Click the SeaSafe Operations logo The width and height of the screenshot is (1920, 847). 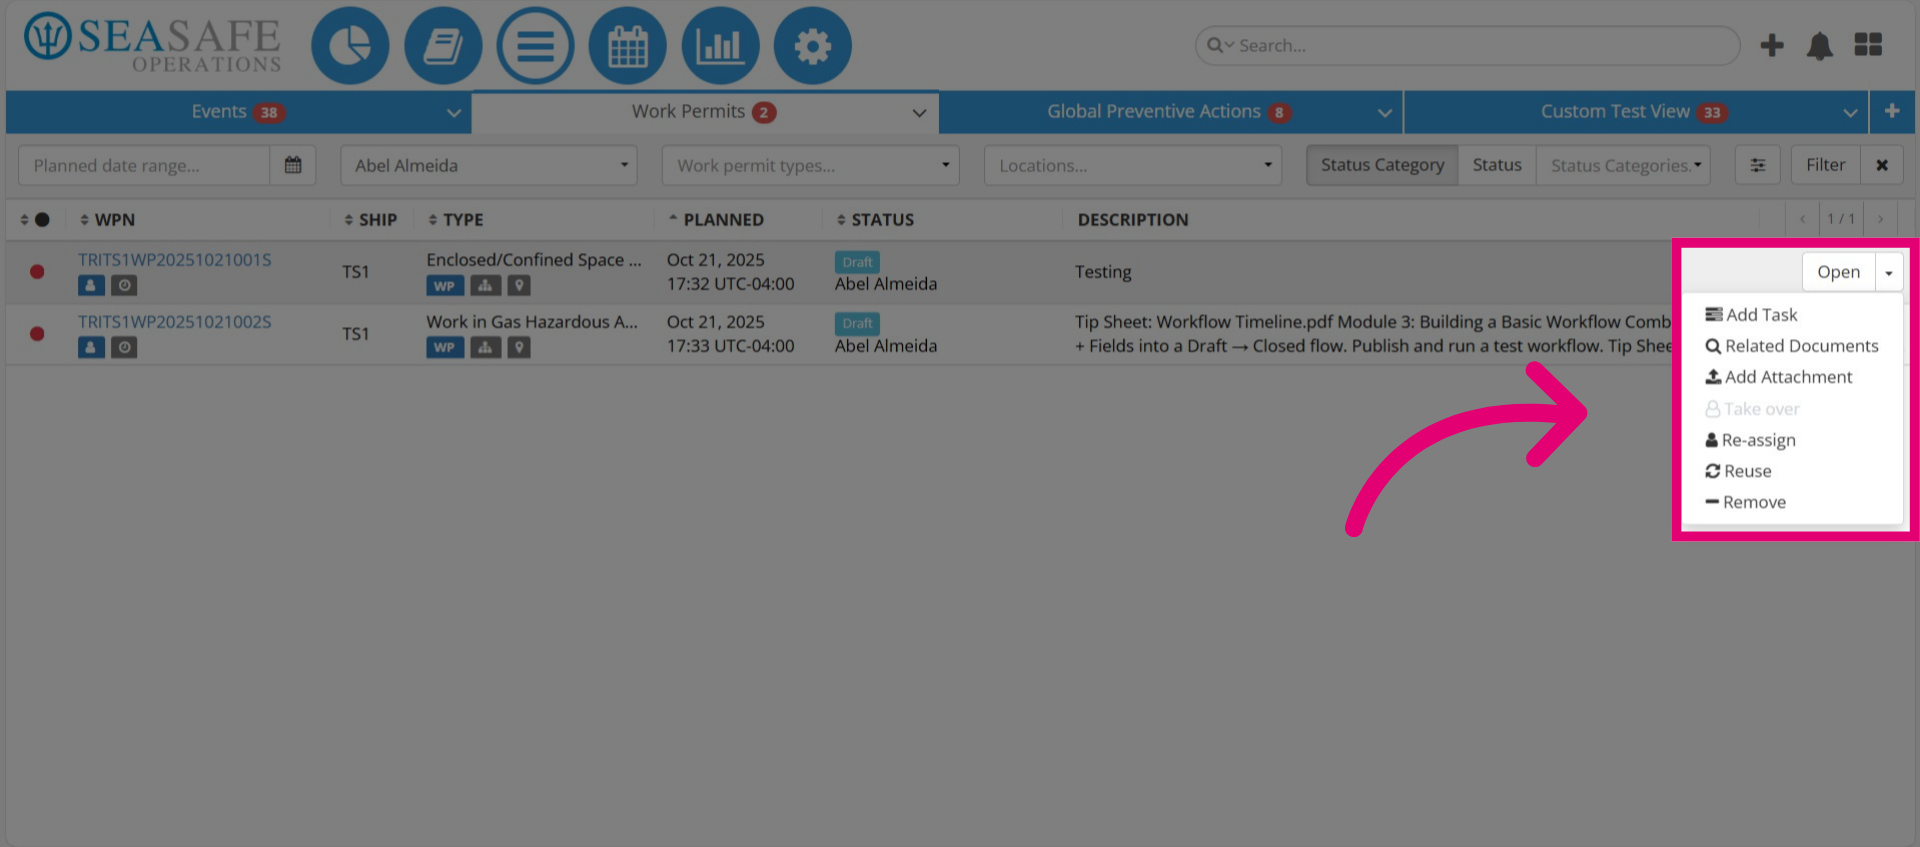click(x=152, y=44)
